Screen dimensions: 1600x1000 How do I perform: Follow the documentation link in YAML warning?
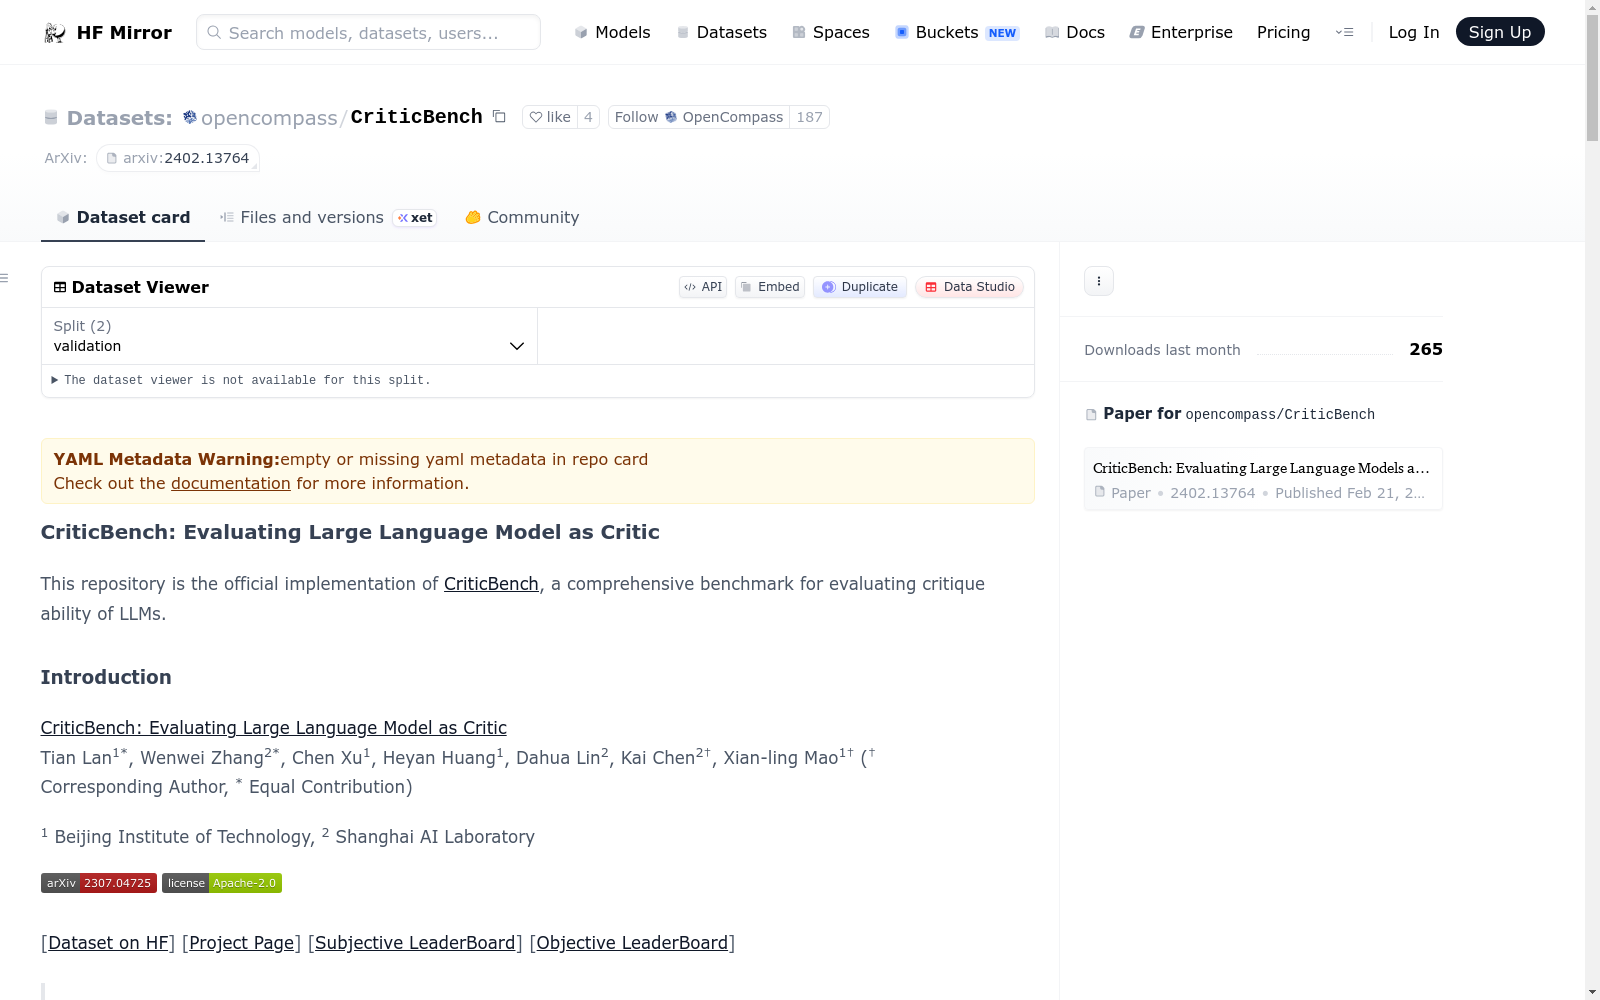[x=231, y=483]
